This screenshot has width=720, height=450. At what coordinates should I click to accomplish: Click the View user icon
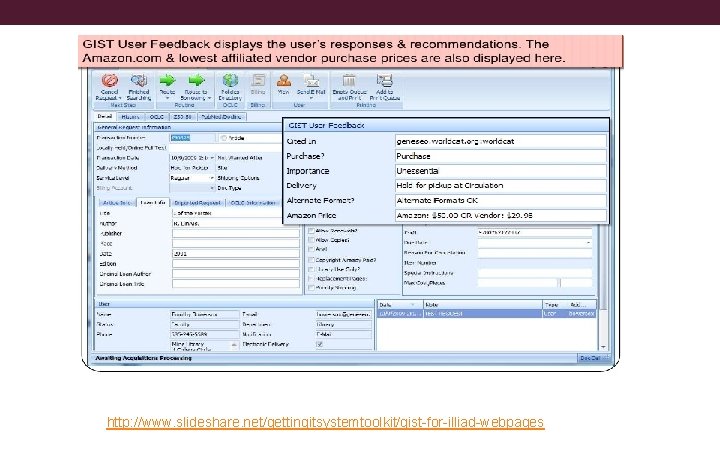tap(283, 81)
